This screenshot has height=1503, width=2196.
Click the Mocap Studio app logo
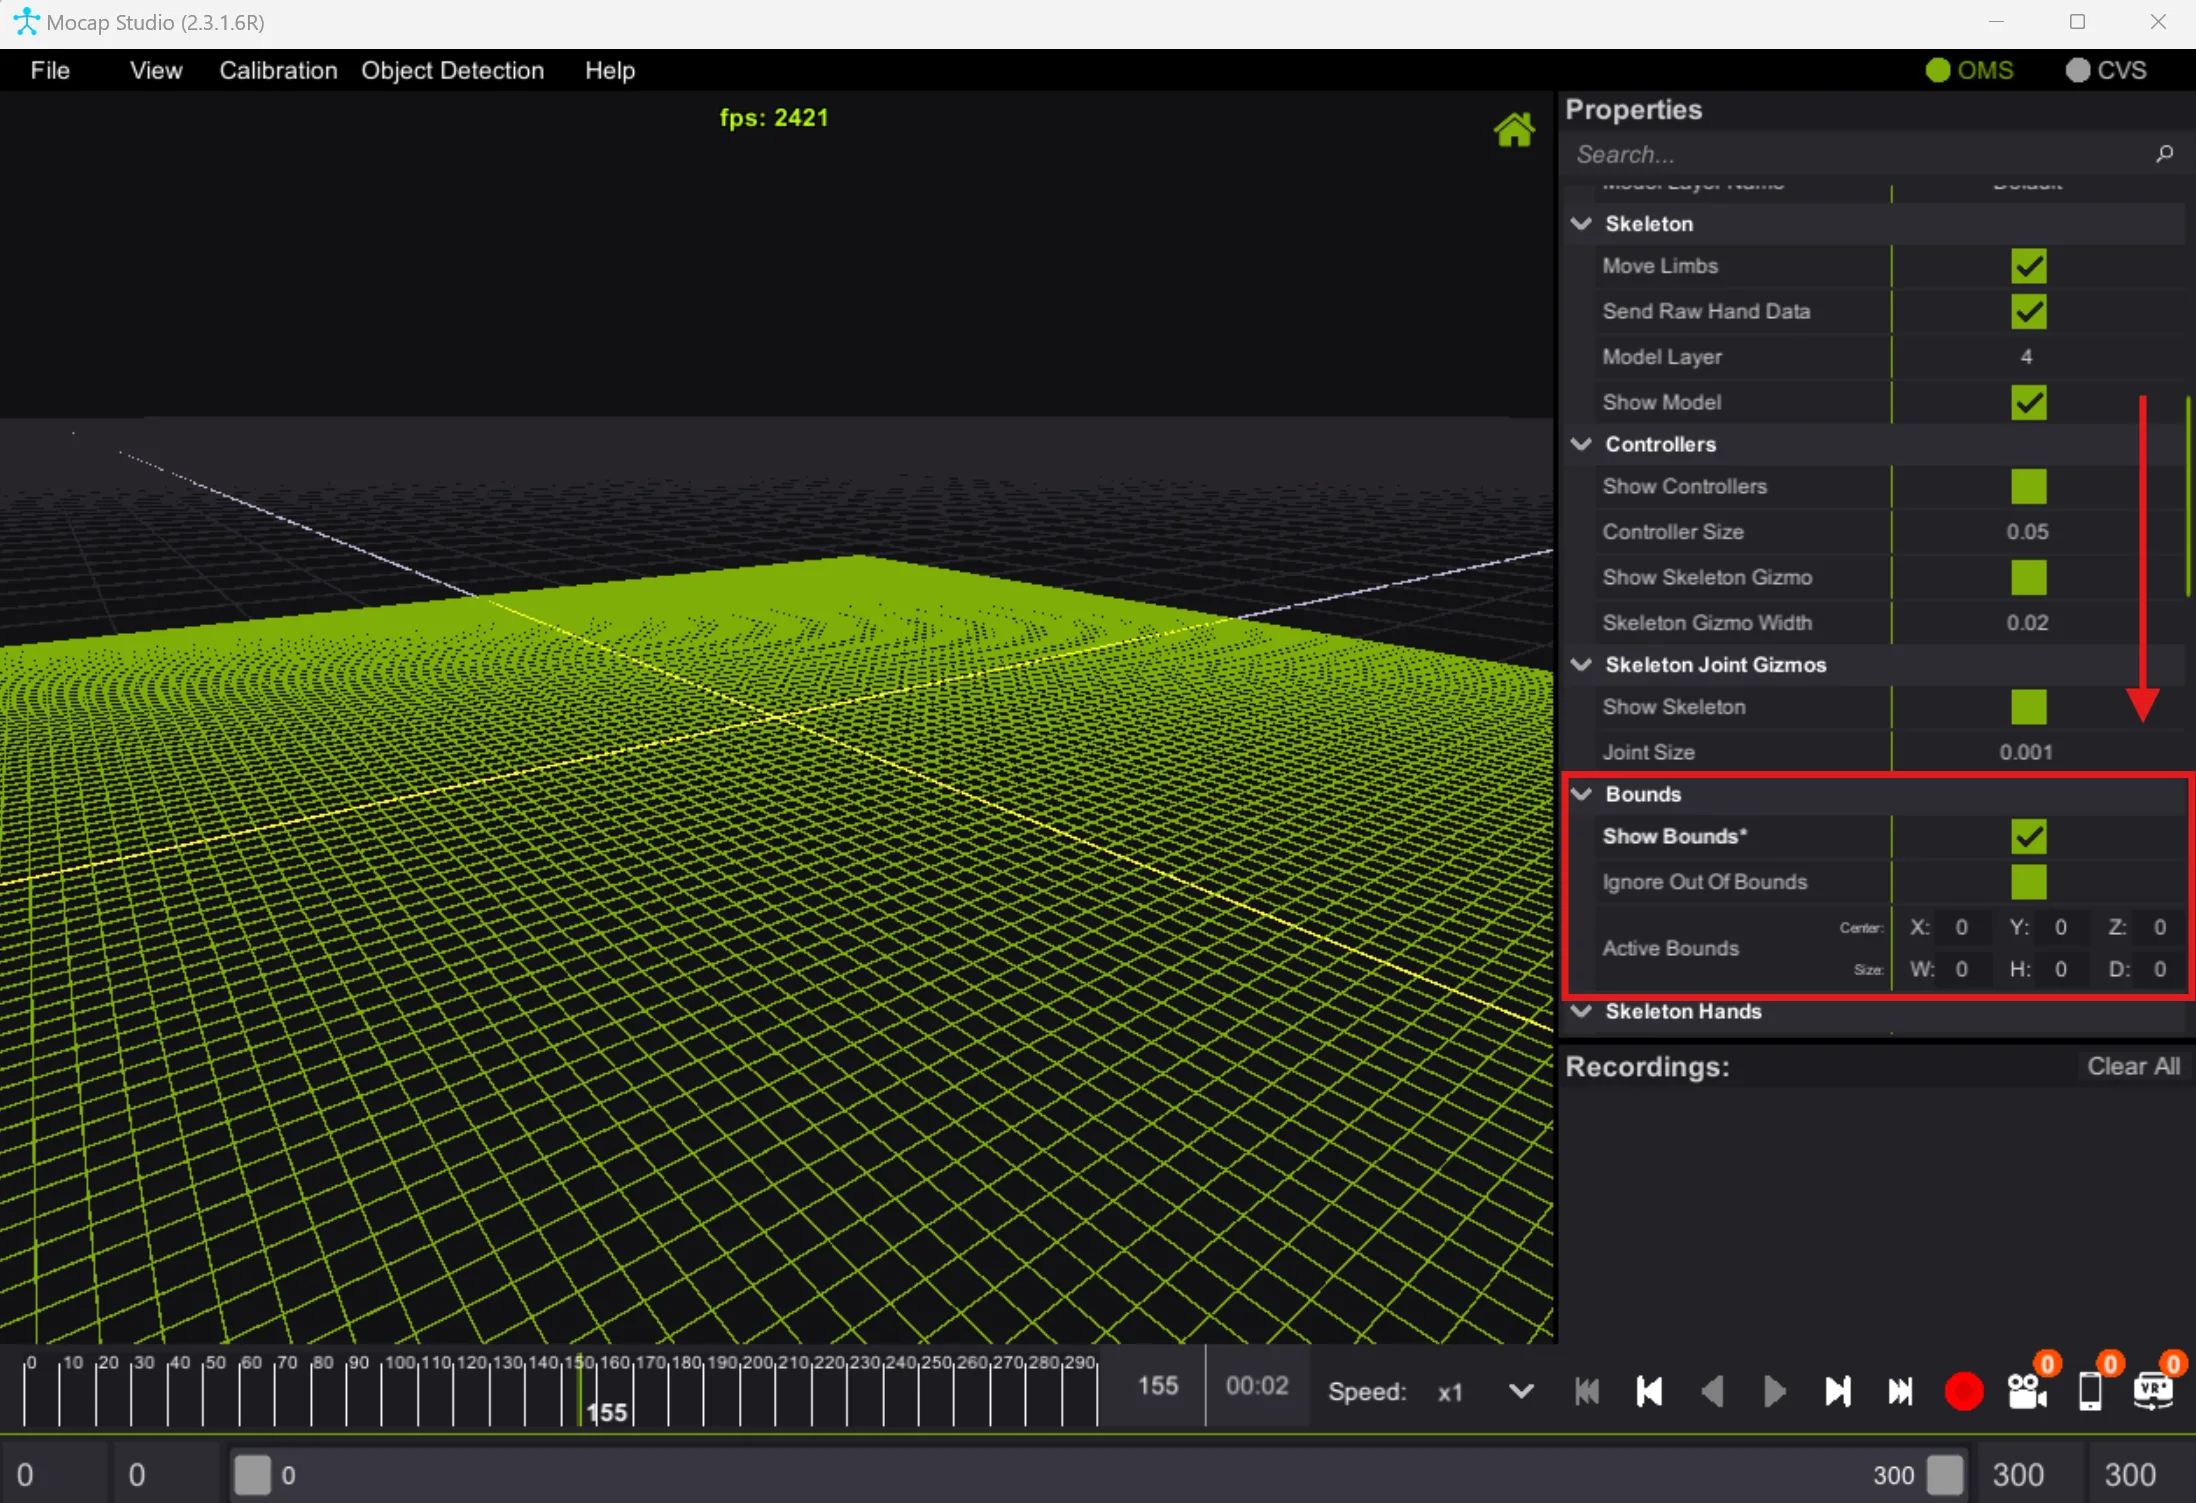click(x=26, y=22)
